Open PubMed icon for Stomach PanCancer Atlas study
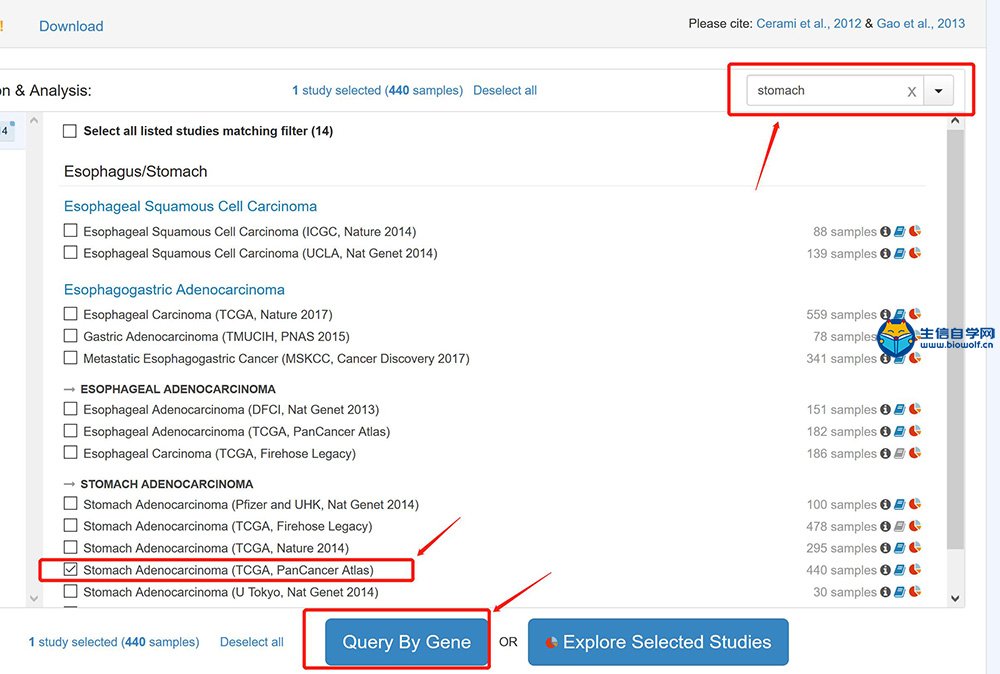1000x674 pixels. point(899,570)
